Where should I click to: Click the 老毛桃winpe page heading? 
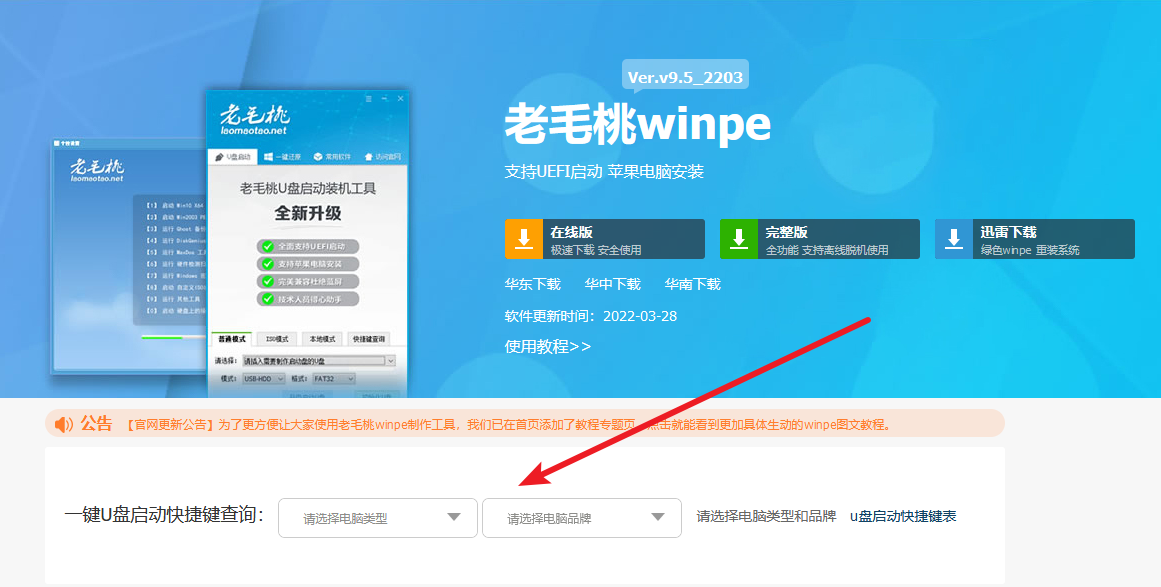638,124
